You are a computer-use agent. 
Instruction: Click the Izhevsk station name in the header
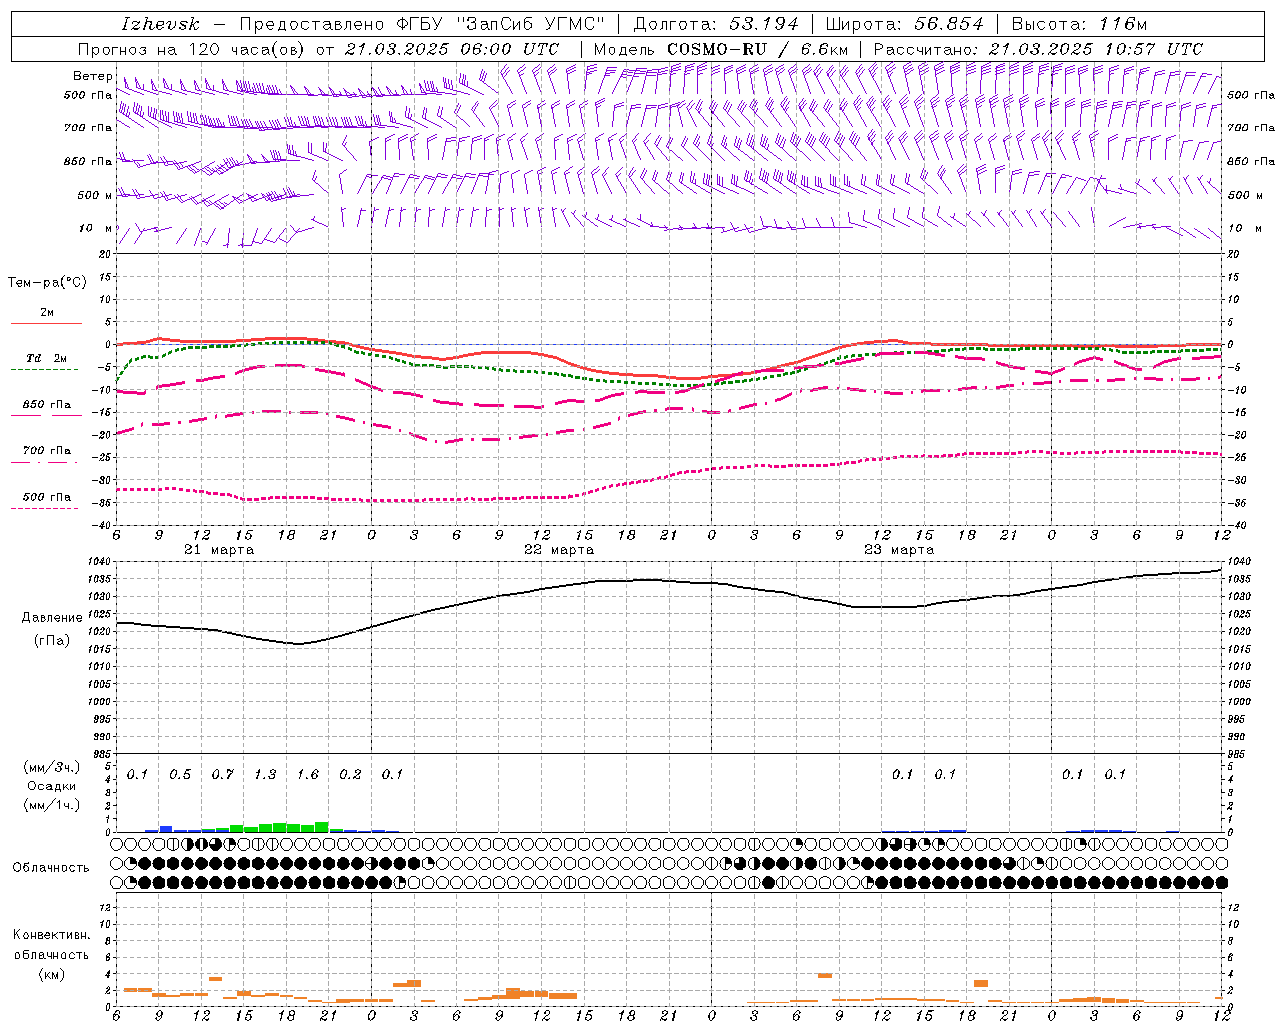[160, 24]
